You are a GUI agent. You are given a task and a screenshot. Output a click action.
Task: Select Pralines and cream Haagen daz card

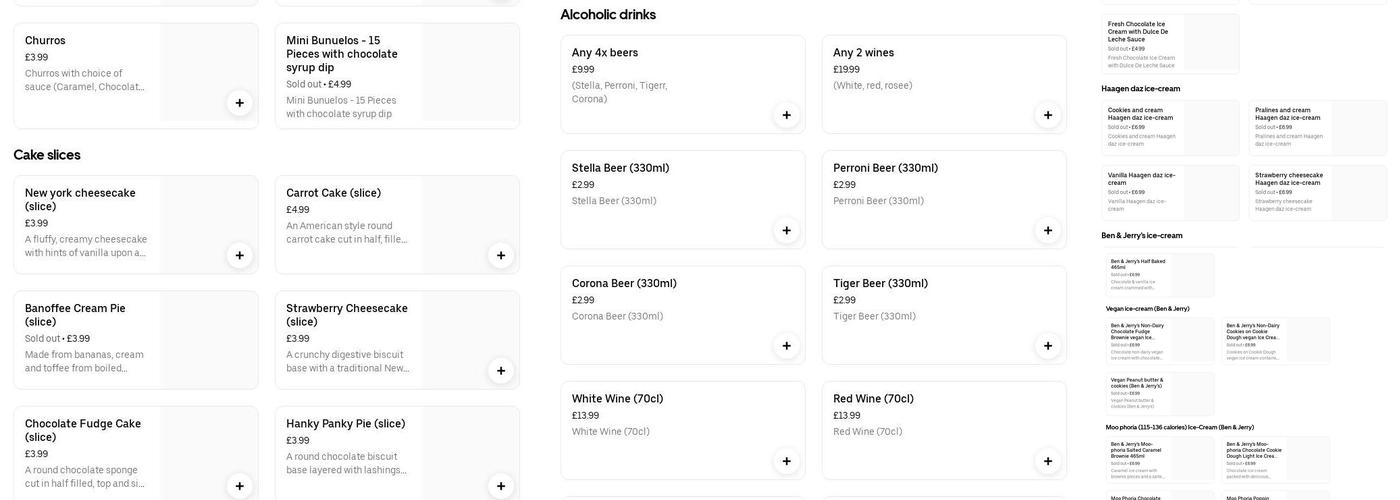1317,128
